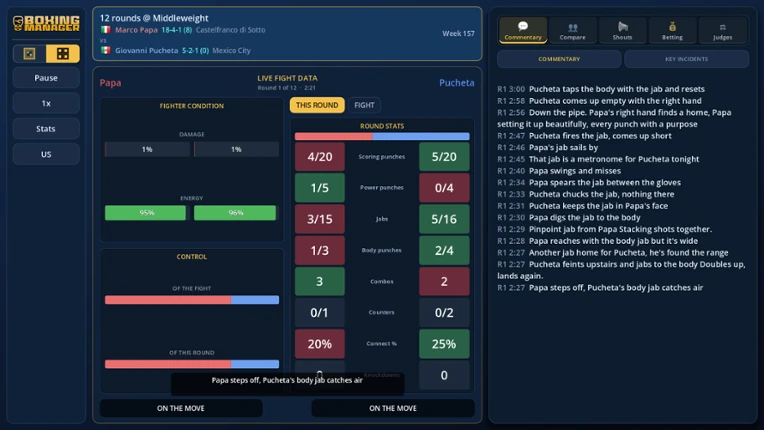The height and width of the screenshot is (430, 764).
Task: Click 'Pucheta keeps the jab in Papa's face'
Action: click(598, 206)
